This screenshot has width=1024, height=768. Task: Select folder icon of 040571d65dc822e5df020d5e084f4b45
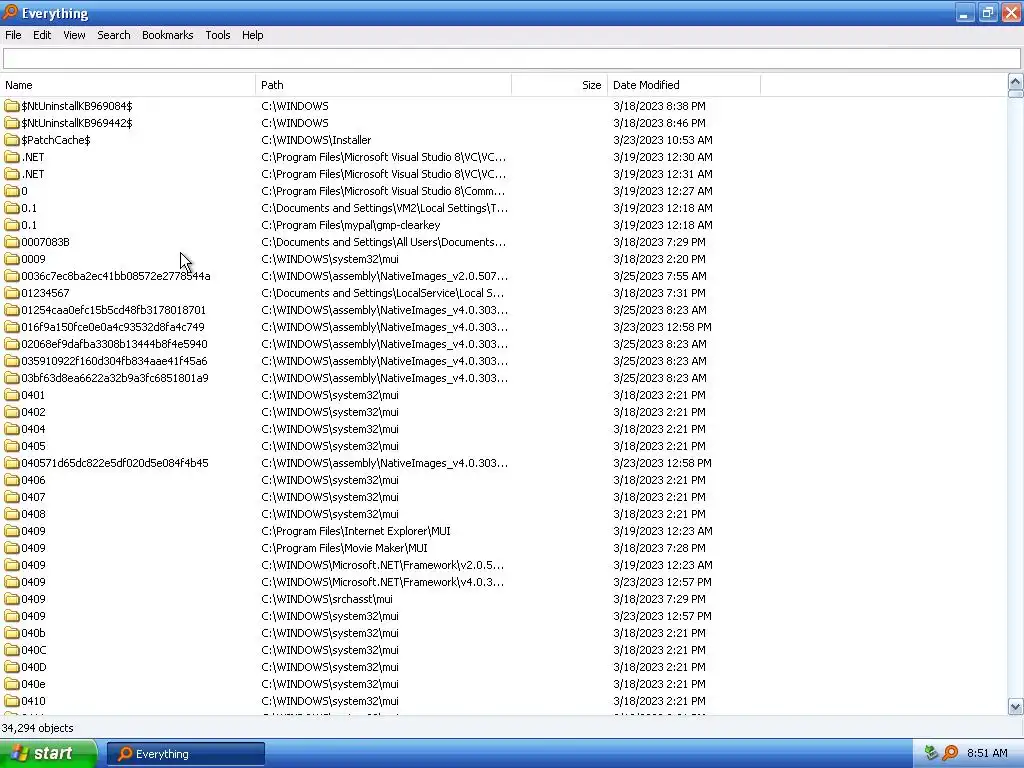click(x=12, y=462)
